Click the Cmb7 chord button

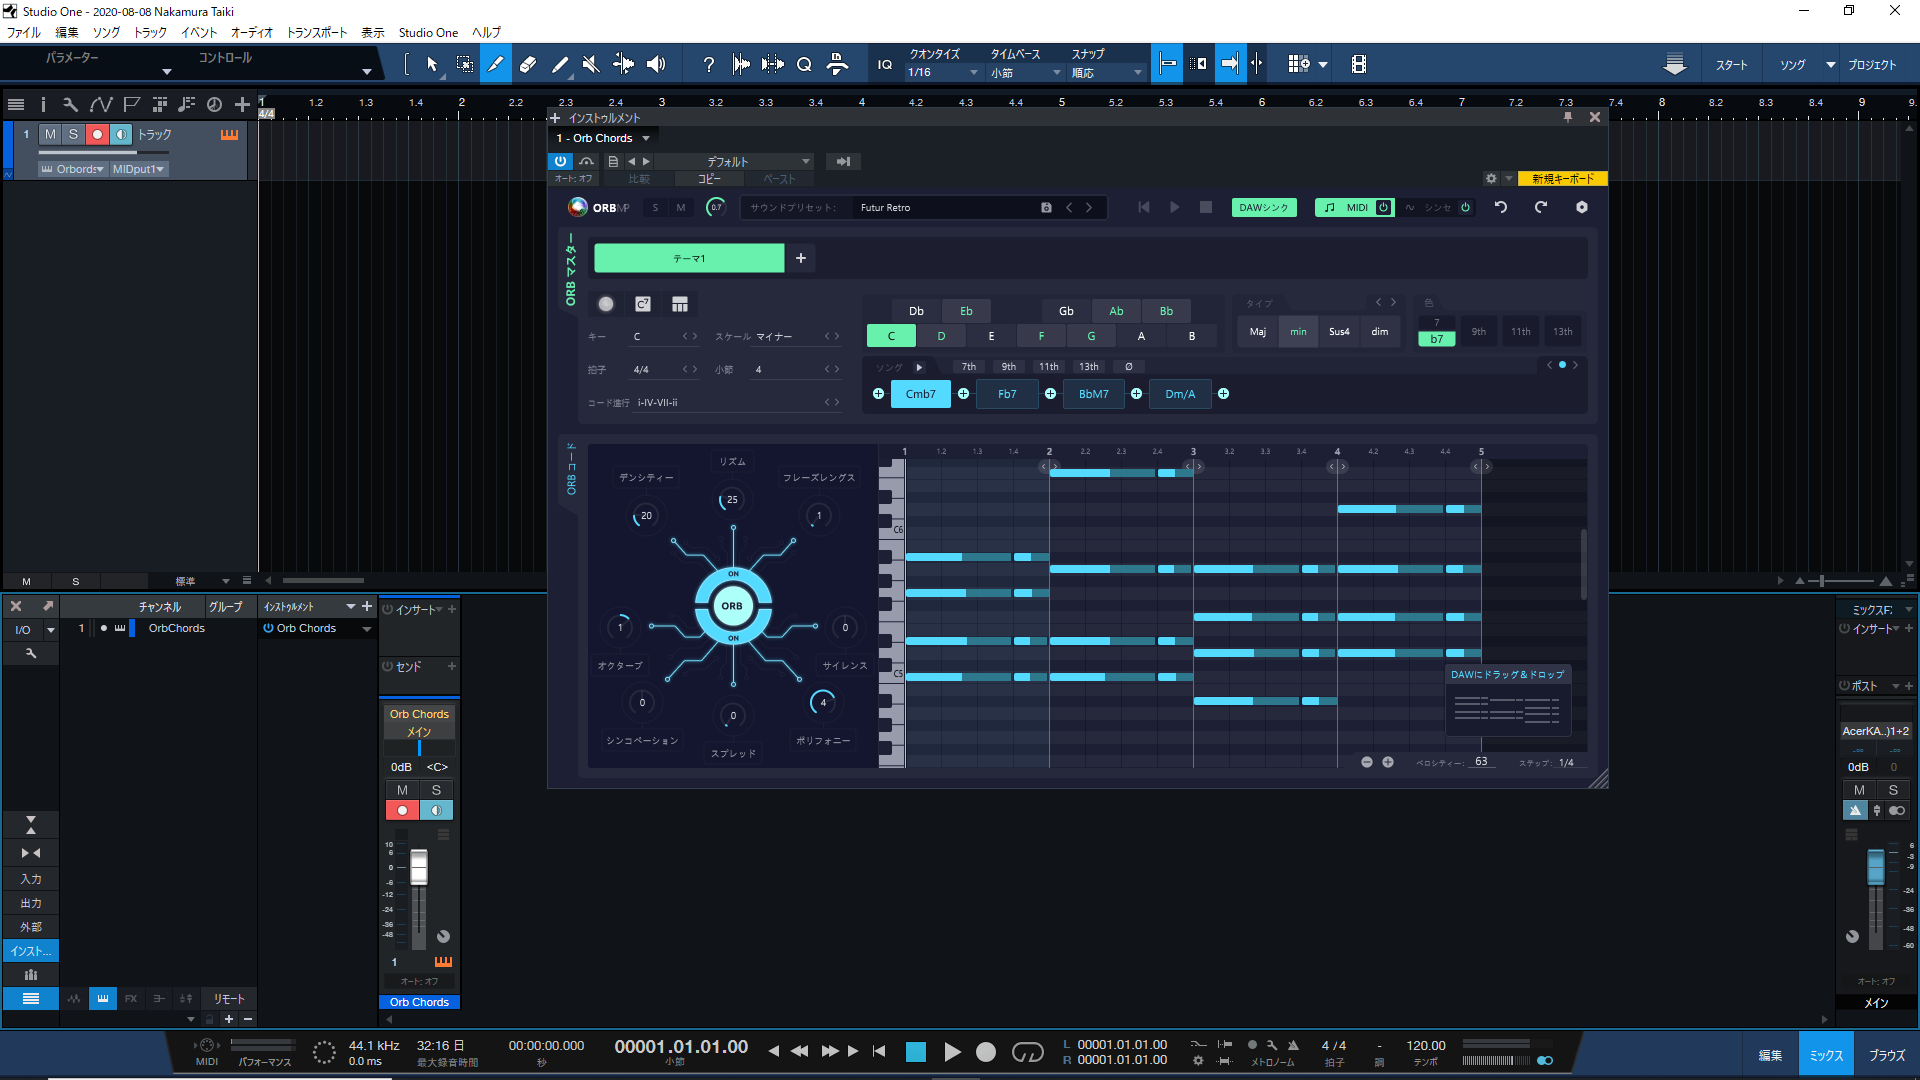pos(921,394)
